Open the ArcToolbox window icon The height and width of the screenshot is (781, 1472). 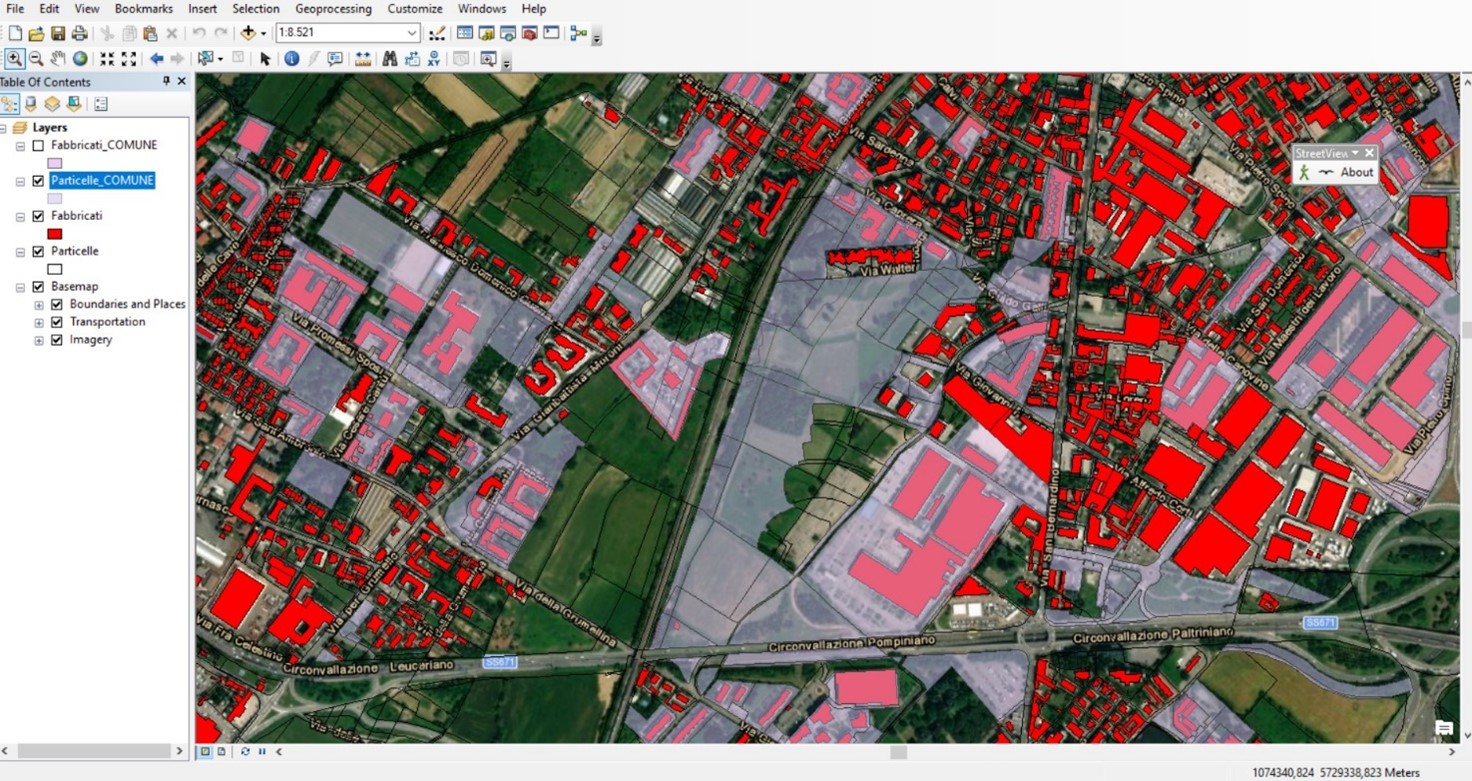tap(529, 33)
